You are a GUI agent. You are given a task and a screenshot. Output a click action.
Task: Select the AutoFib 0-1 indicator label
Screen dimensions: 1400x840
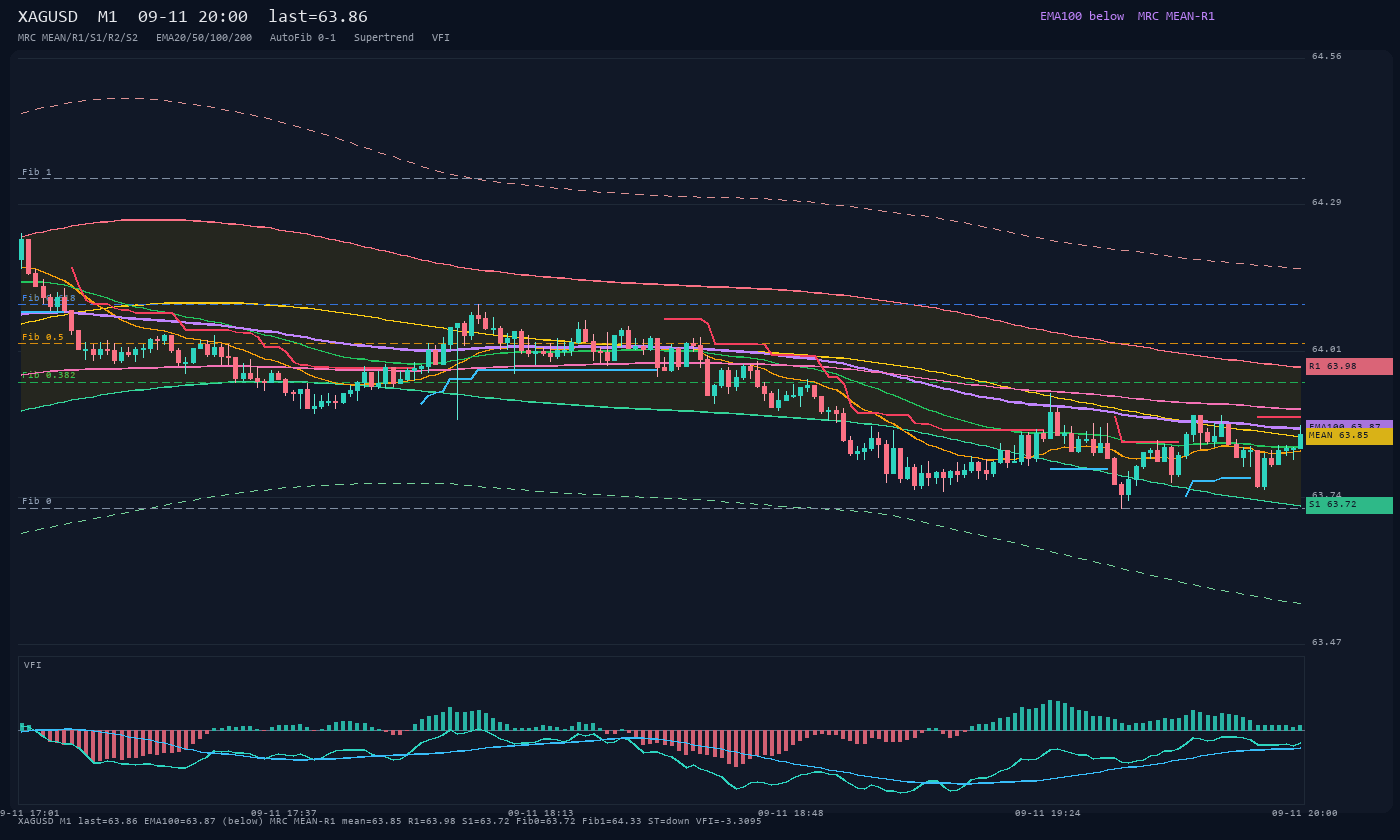(x=303, y=38)
